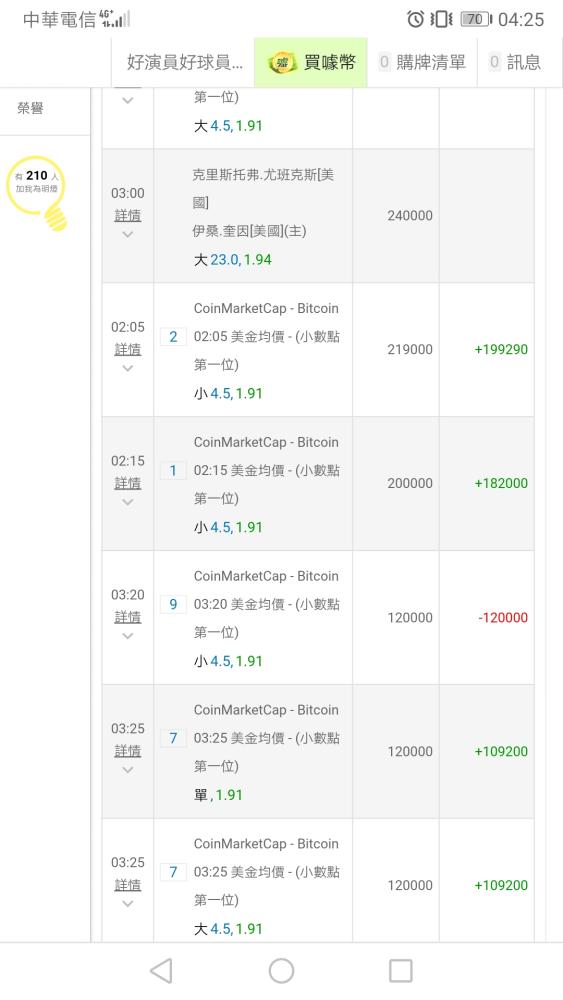Select the 榮譽 sidebar item
This screenshot has width=563, height=1000.
coord(30,108)
